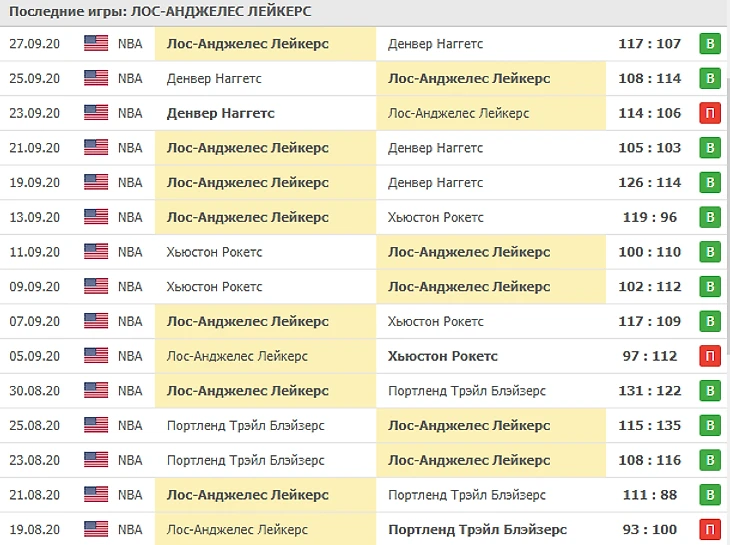Viewport: 730px width, 545px height.
Task: Click the vertical scrollbar thumb on the right
Action: tap(728, 218)
